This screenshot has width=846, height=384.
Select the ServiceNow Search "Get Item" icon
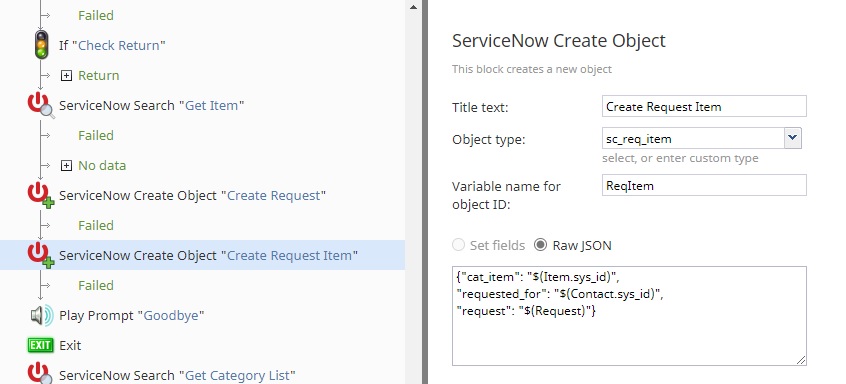pos(41,105)
